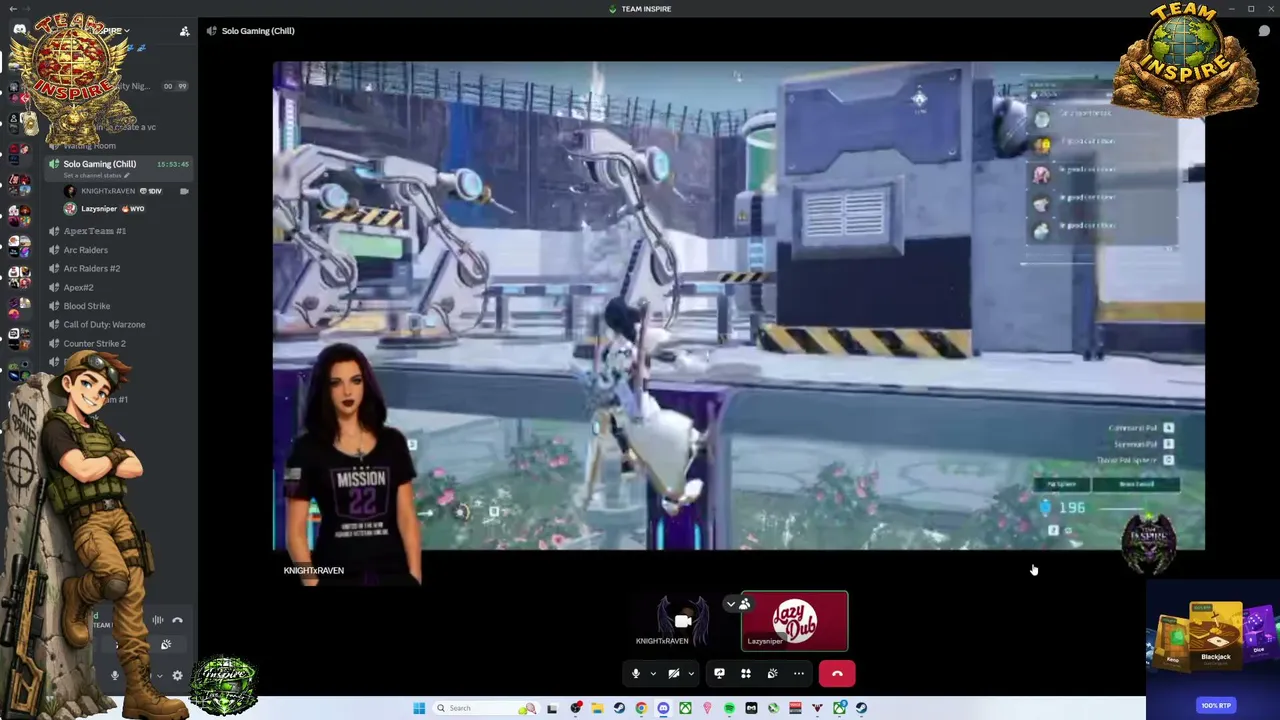Click the 100% RTP button
The width and height of the screenshot is (1280, 720).
click(x=1216, y=705)
